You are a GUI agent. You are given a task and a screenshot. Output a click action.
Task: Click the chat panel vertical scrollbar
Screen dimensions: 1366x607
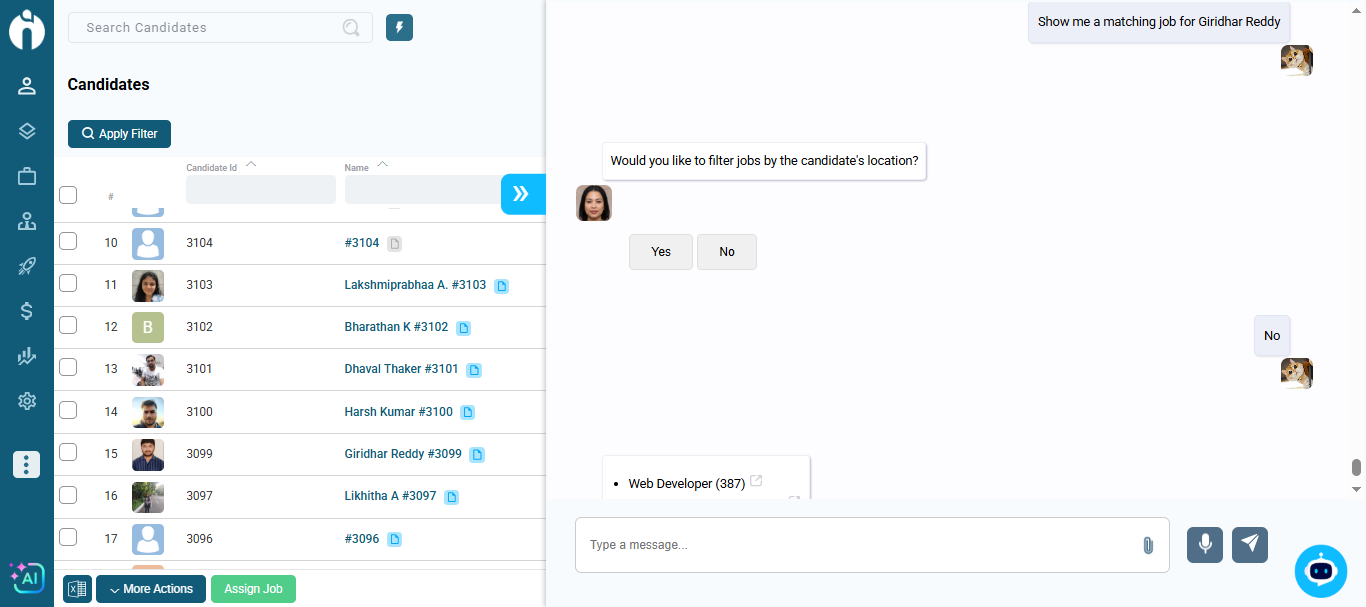tap(1356, 468)
